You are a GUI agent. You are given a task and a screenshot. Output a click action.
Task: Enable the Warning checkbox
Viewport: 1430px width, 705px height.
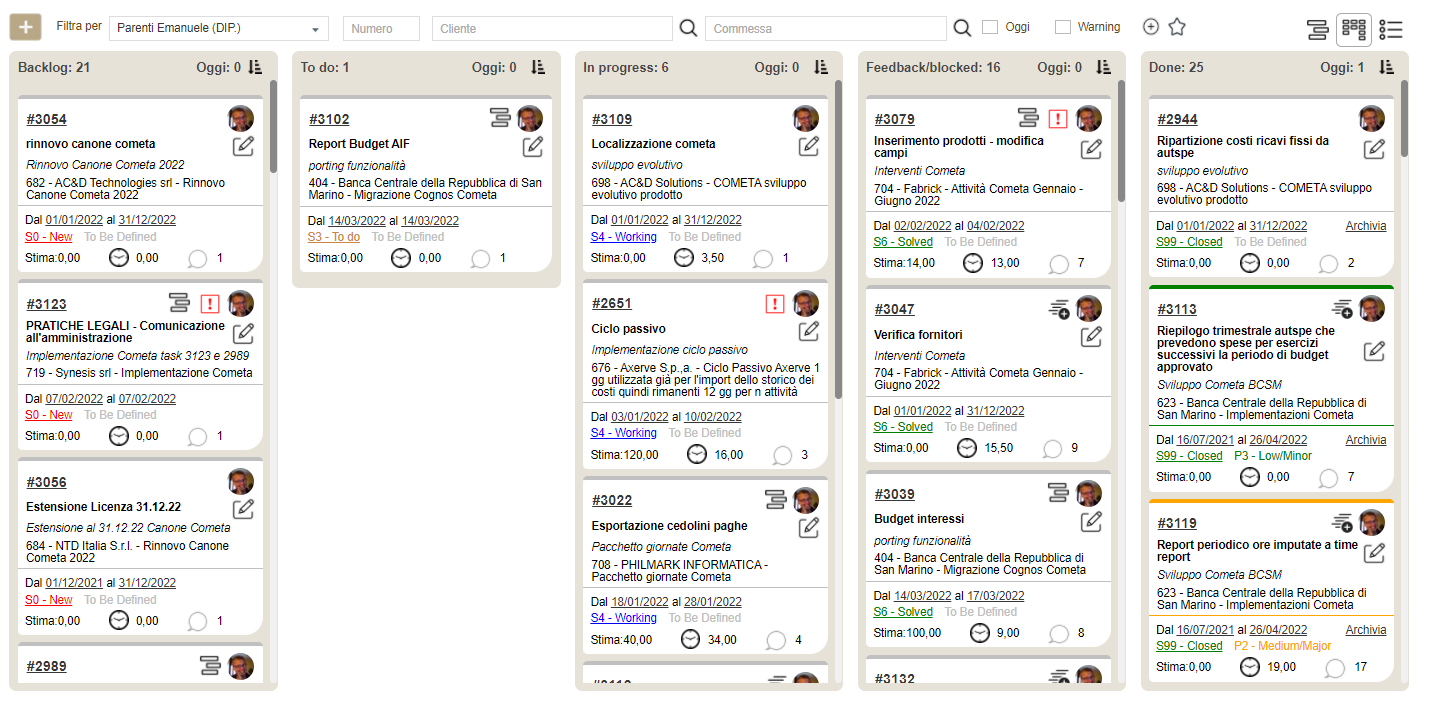pos(1063,28)
